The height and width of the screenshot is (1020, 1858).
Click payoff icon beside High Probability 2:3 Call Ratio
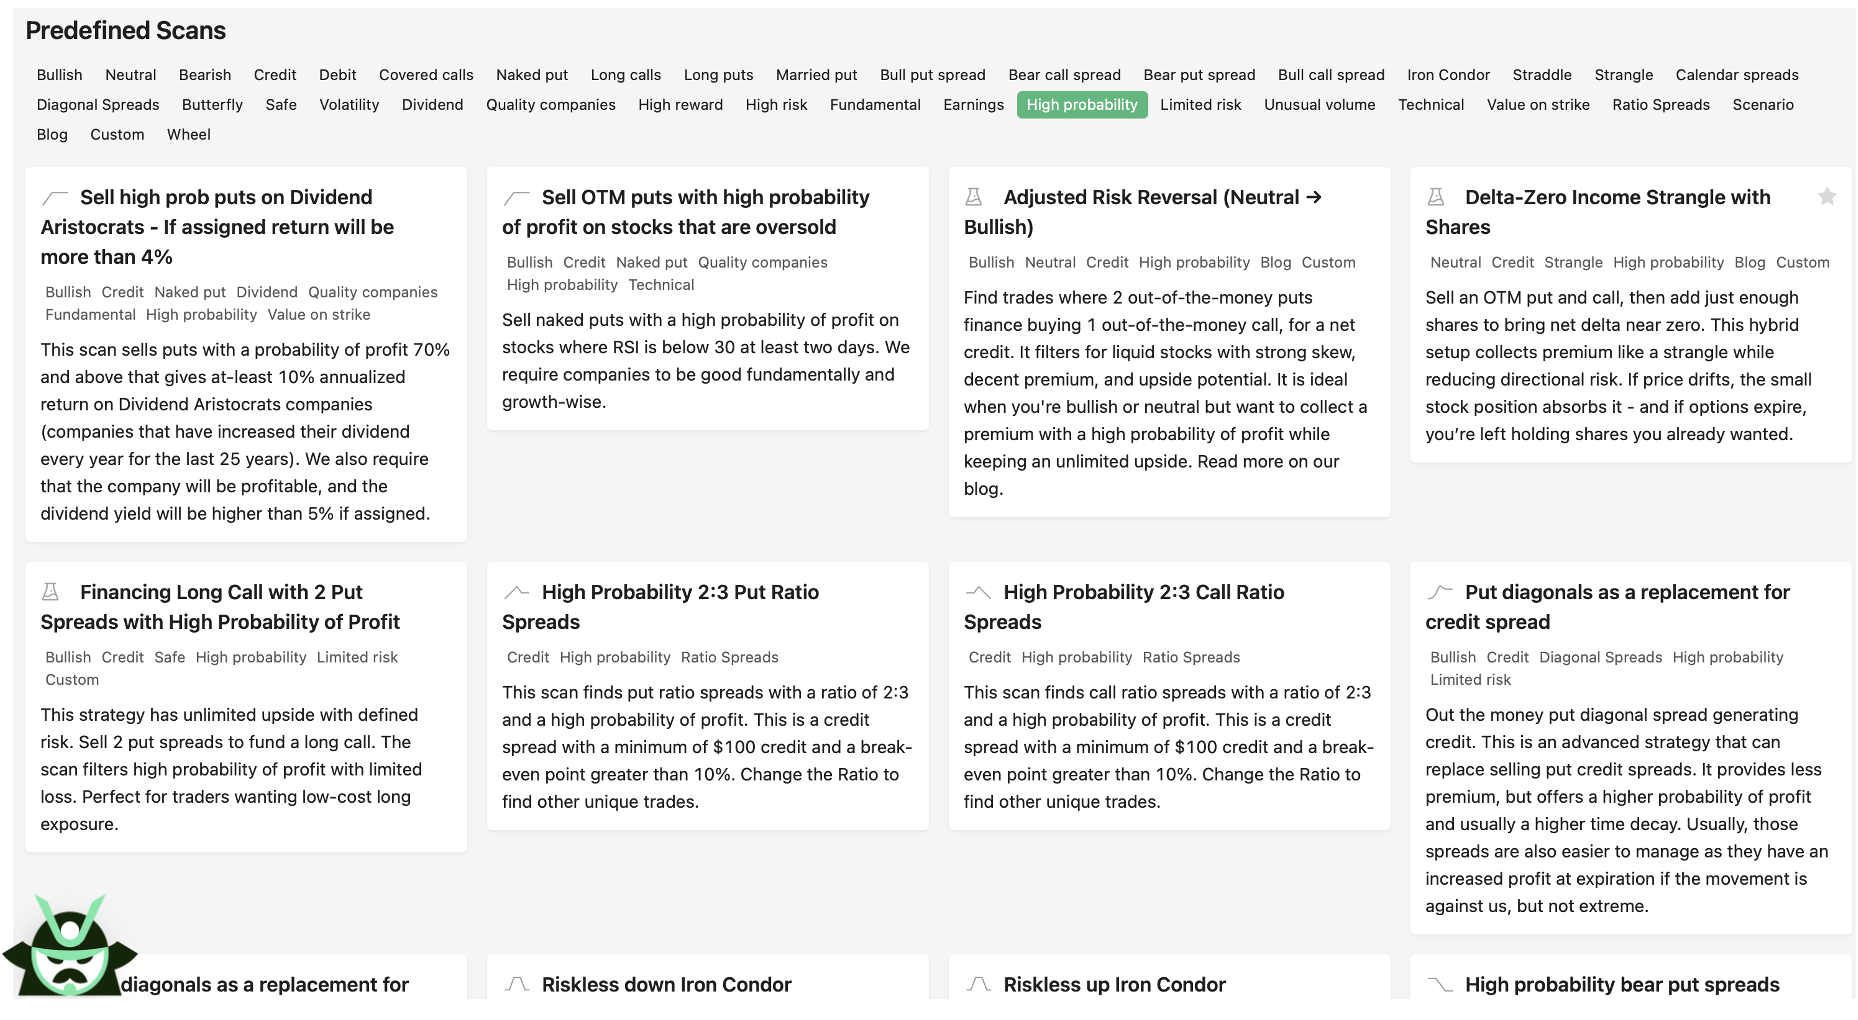click(978, 592)
